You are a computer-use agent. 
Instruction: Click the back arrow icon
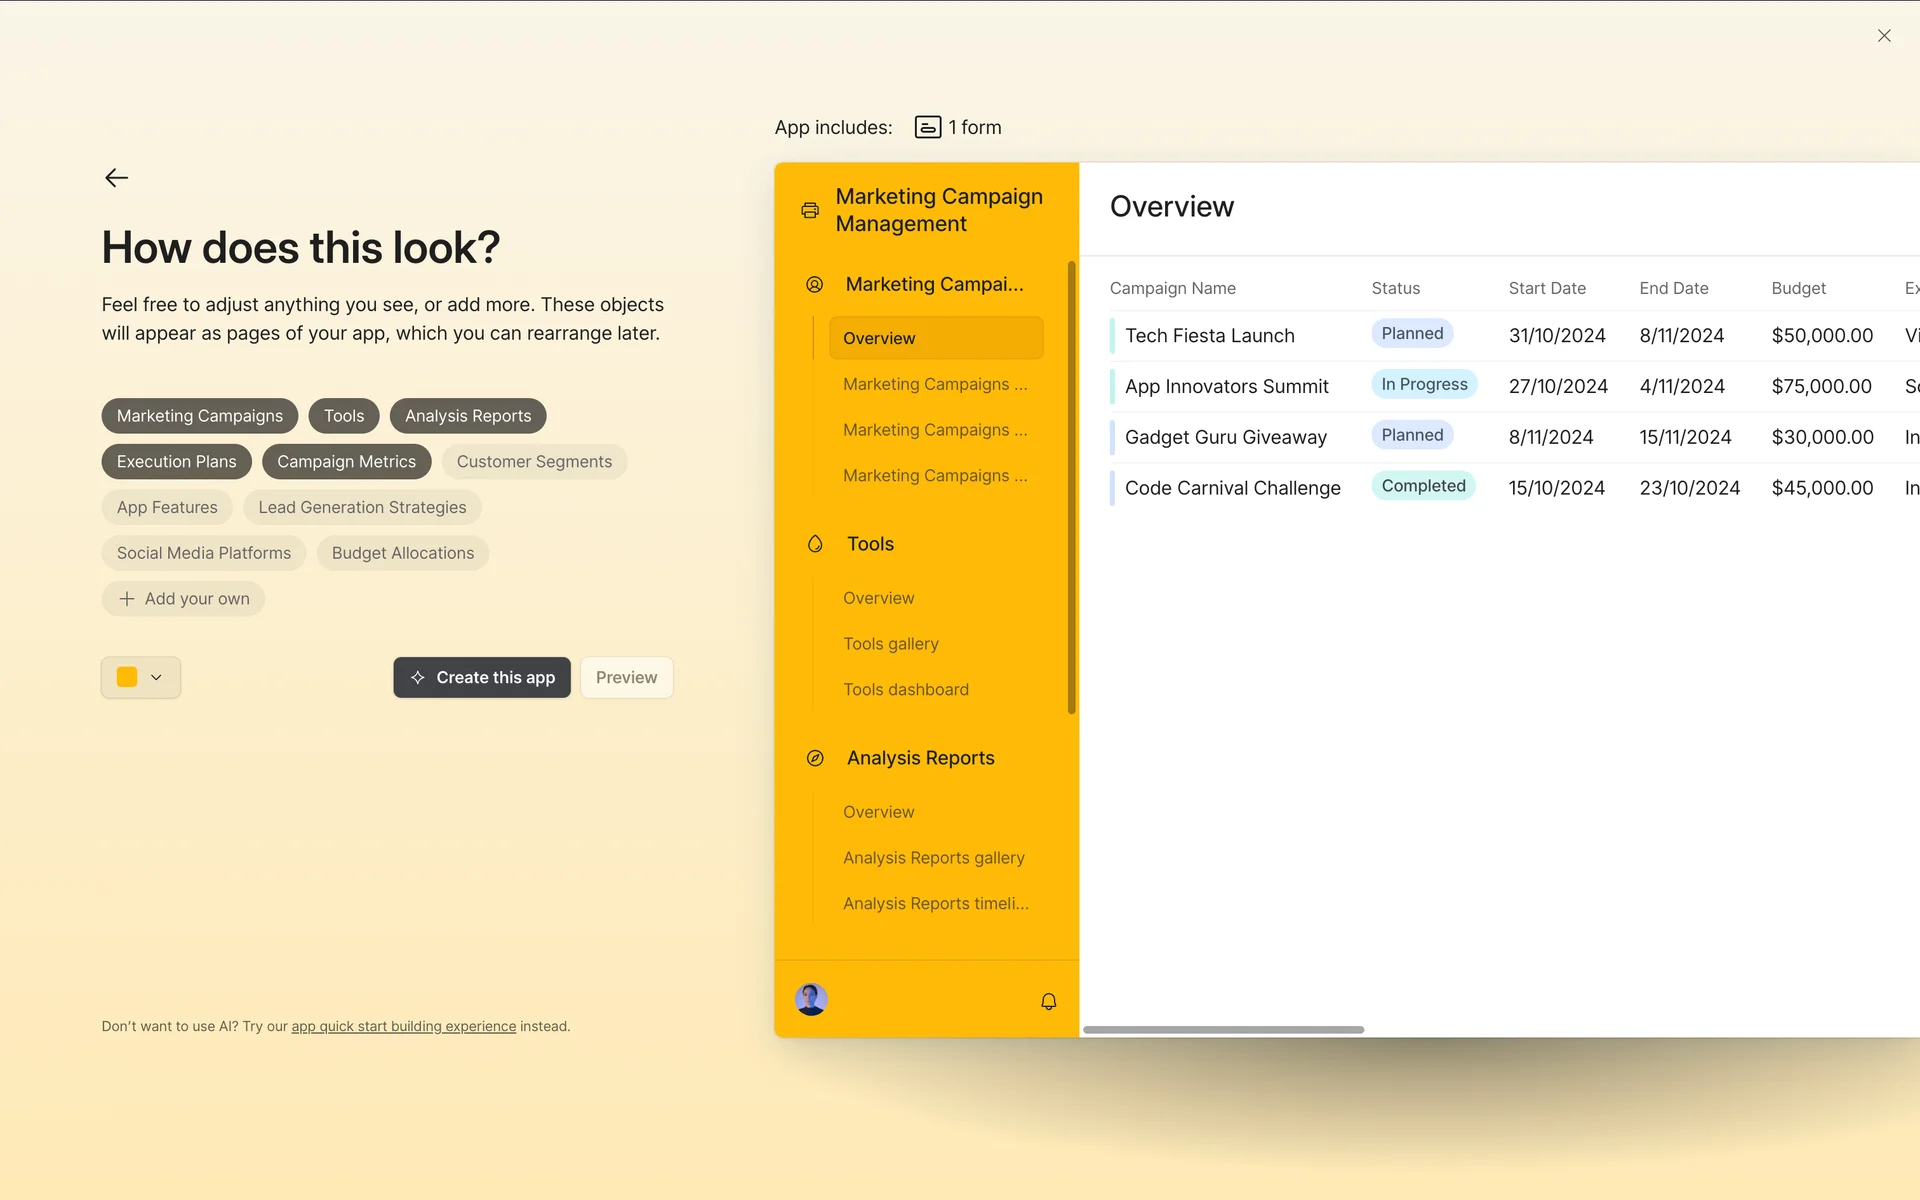coord(117,178)
